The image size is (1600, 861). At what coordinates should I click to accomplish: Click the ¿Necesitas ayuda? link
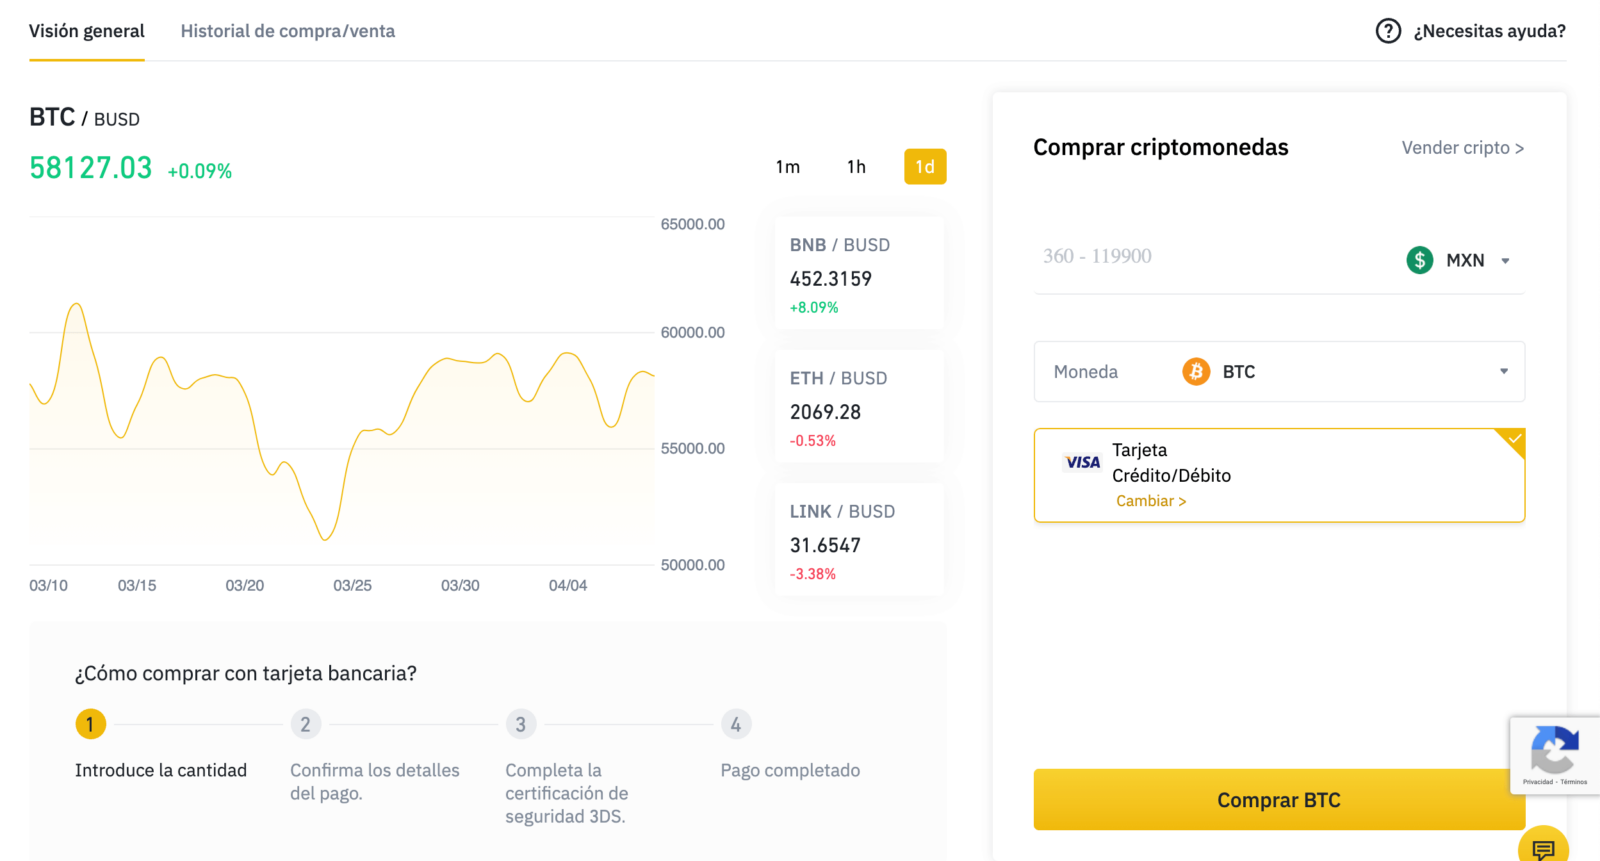(1489, 31)
